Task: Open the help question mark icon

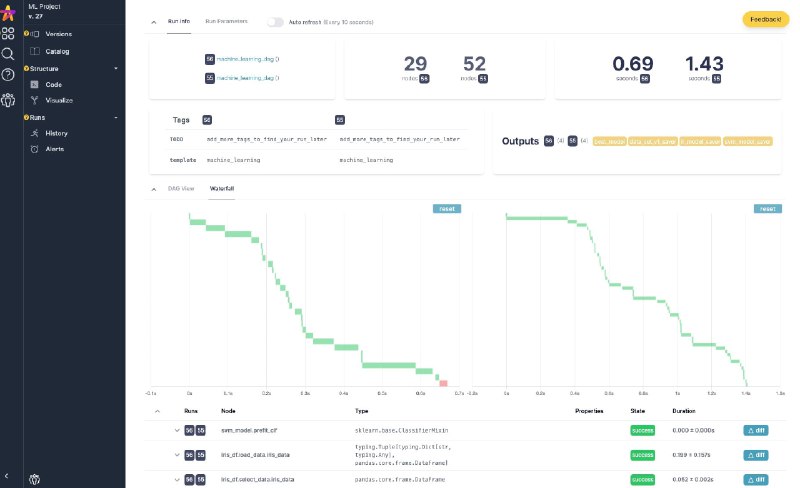Action: (x=8, y=74)
